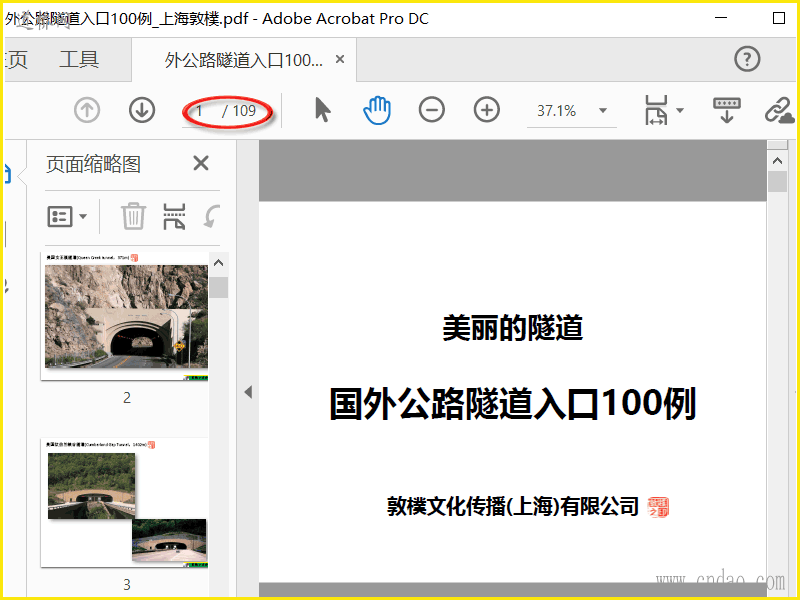
Task: Select page 2 tunnel thumbnail
Action: tap(125, 316)
